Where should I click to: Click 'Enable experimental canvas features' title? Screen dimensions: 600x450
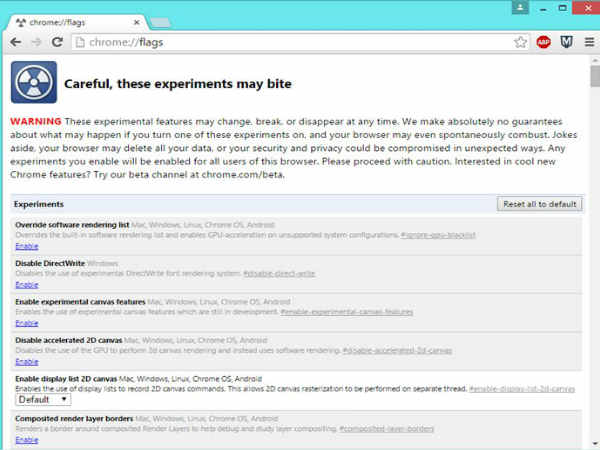[80, 302]
